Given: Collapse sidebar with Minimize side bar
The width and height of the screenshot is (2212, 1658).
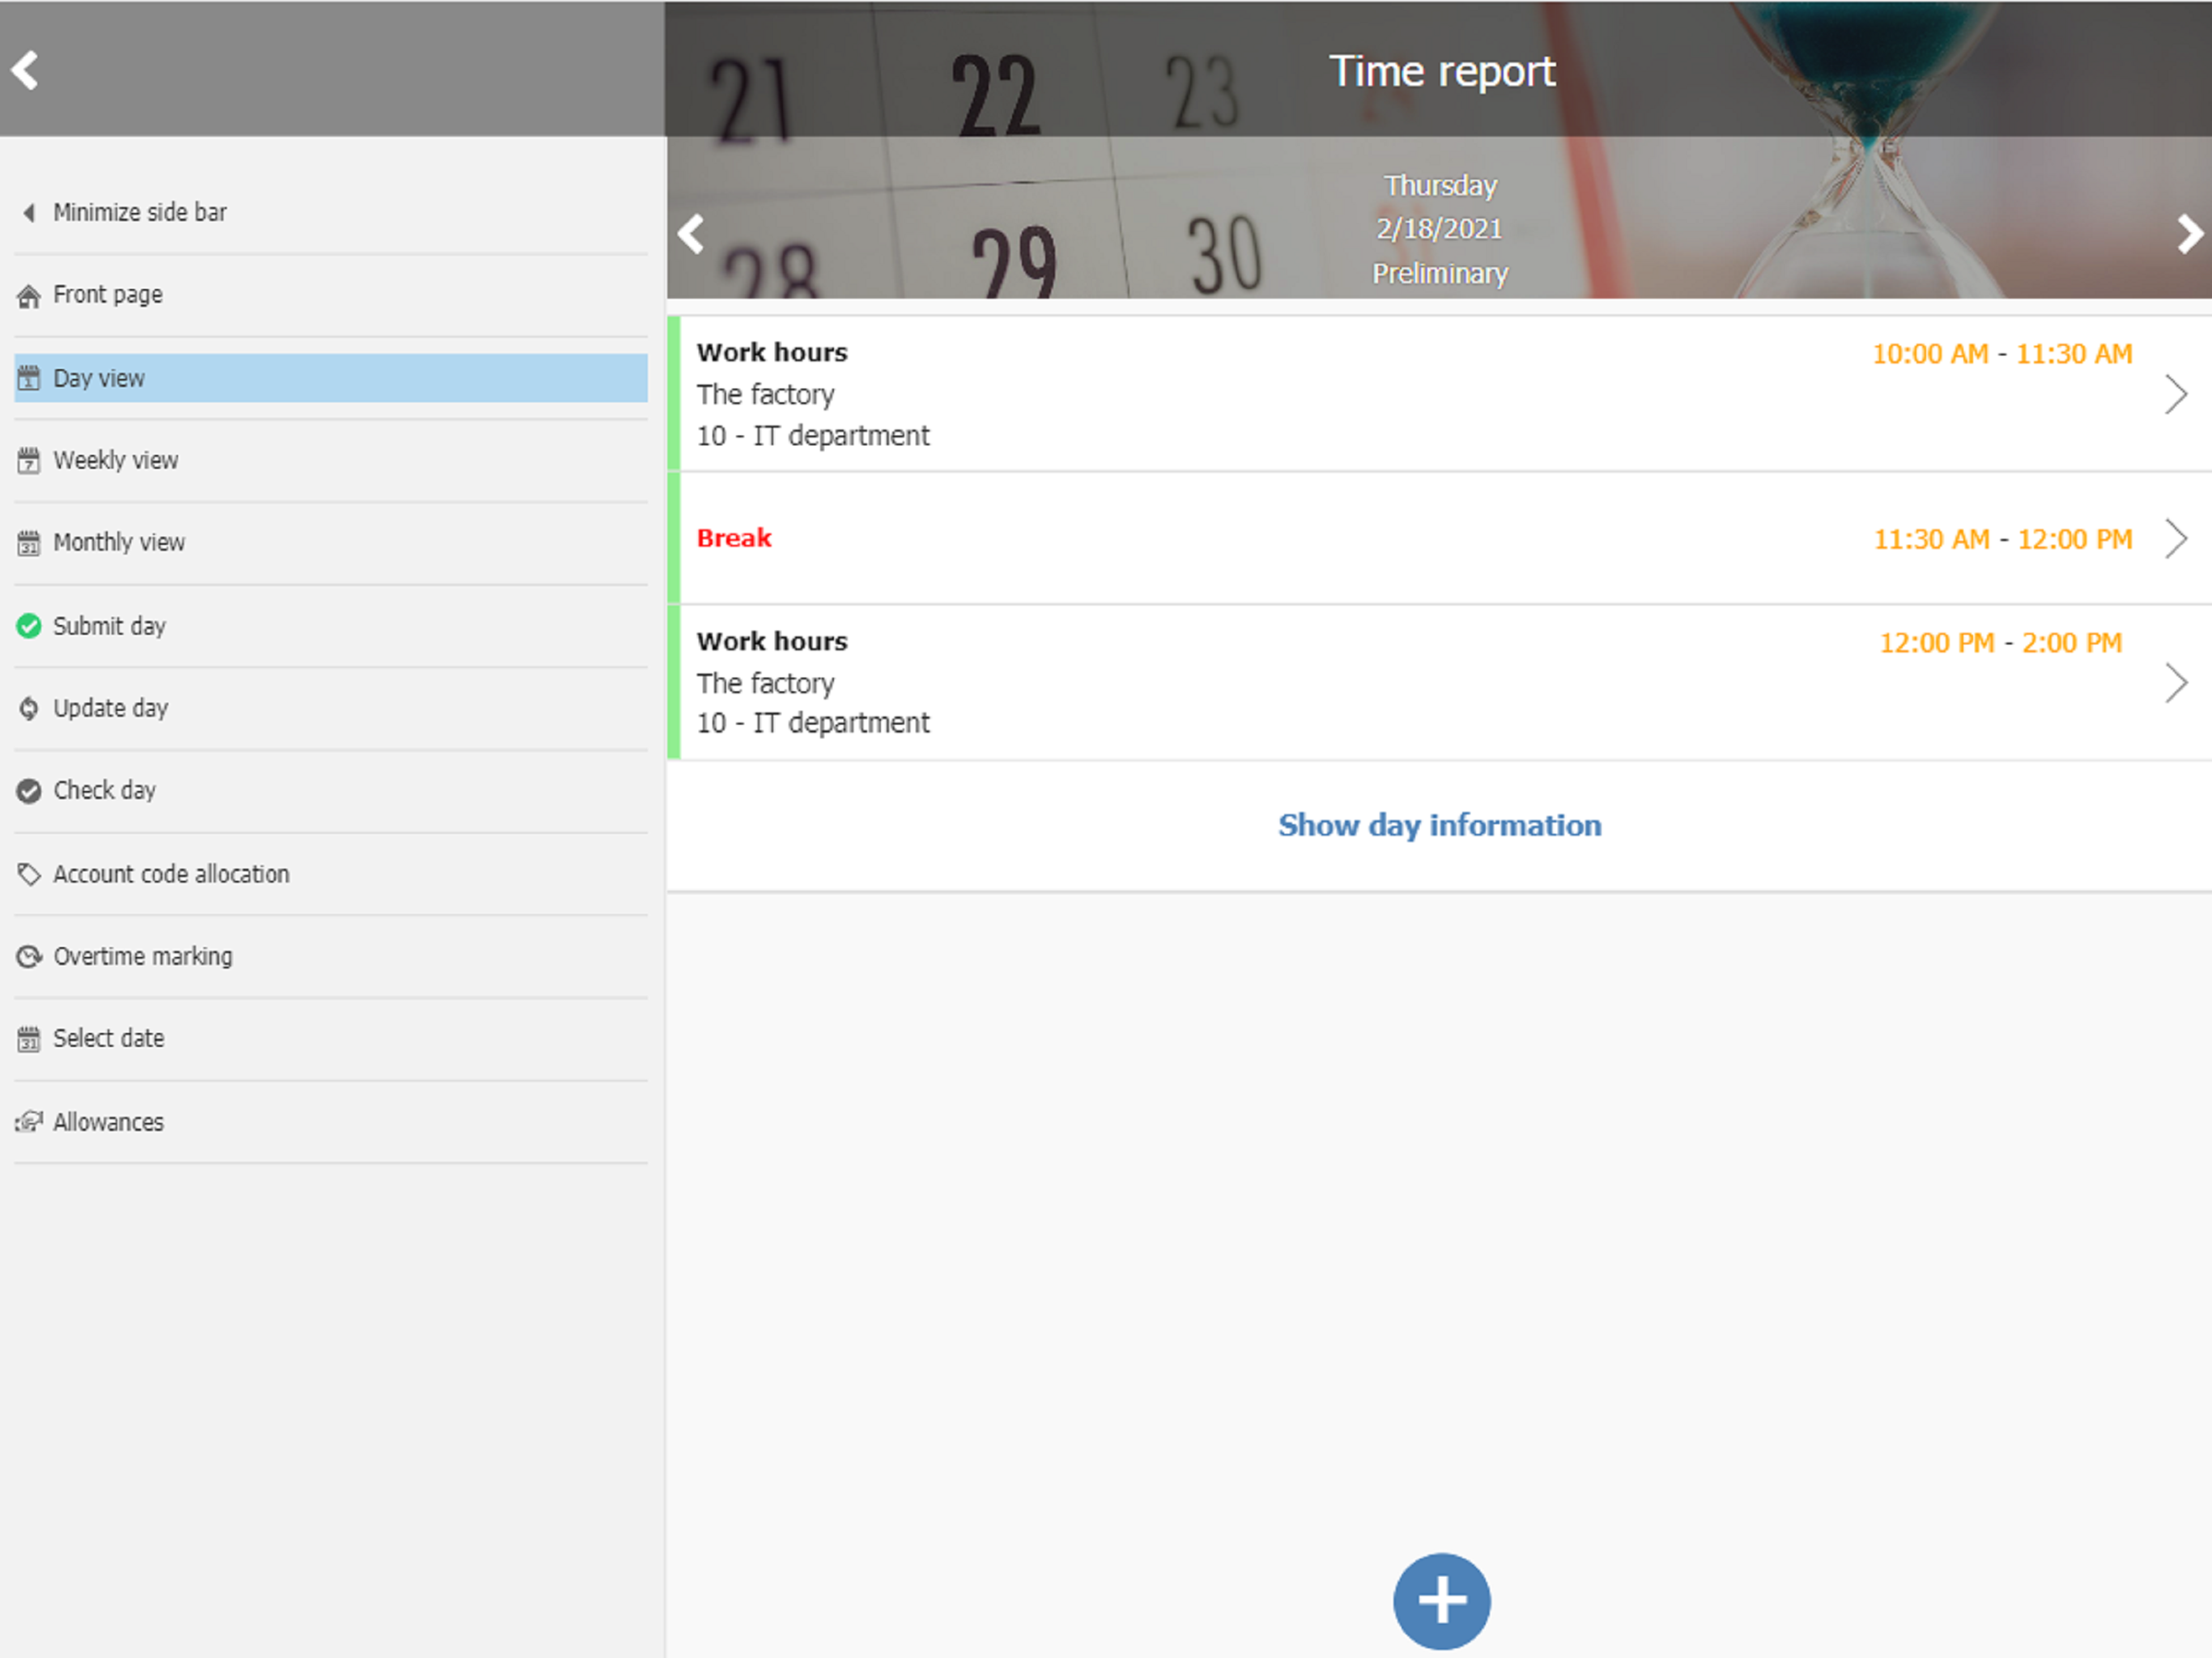Looking at the screenshot, I should pos(138,212).
